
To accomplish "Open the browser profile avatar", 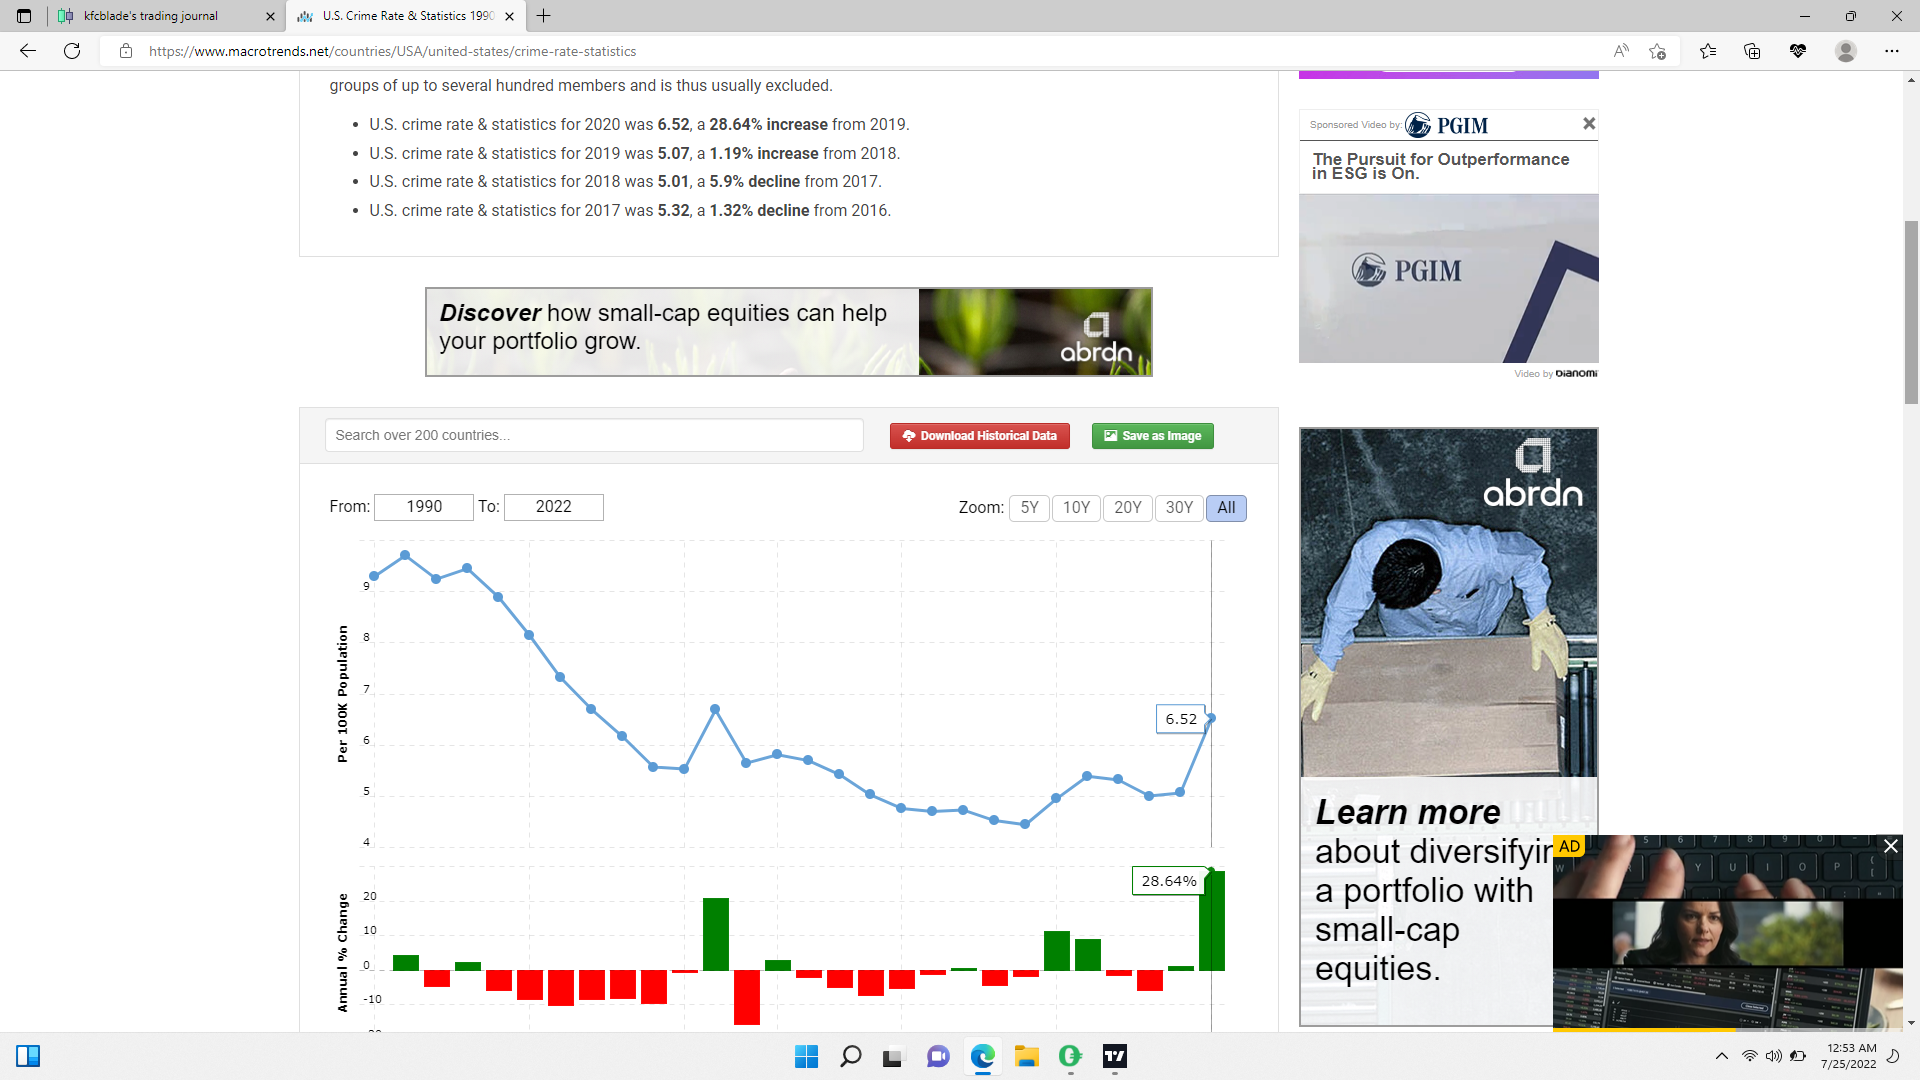I will click(1846, 51).
